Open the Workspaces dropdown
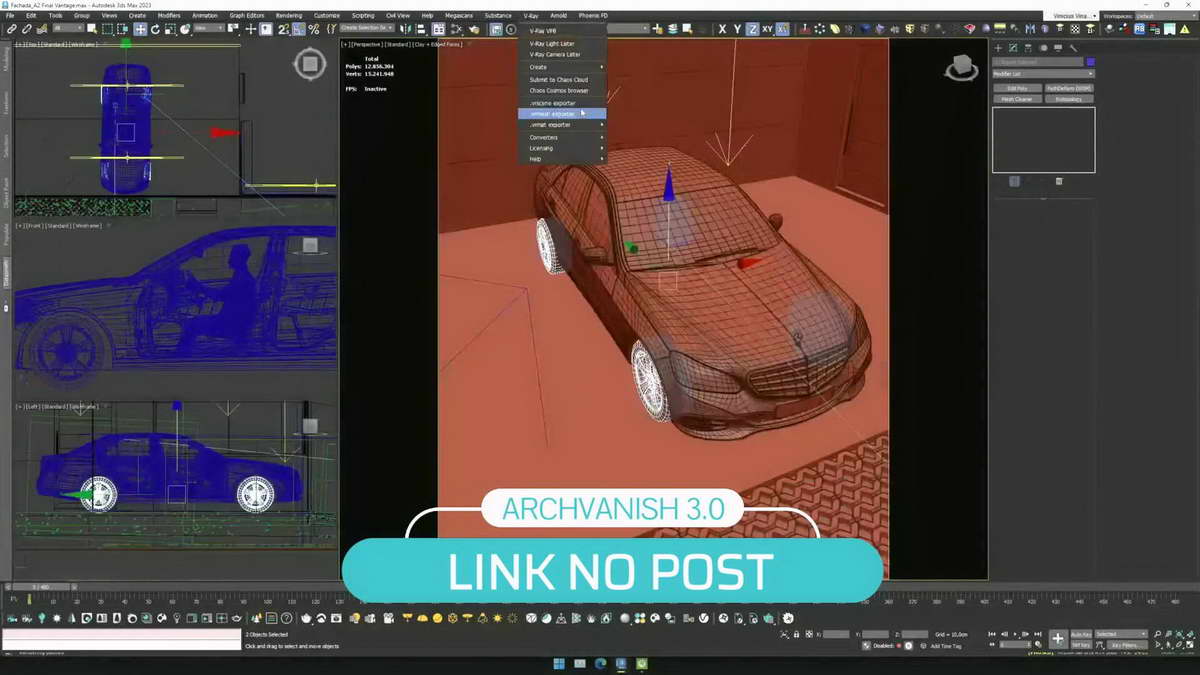Screen dimensions: 1200x675 tap(1165, 16)
